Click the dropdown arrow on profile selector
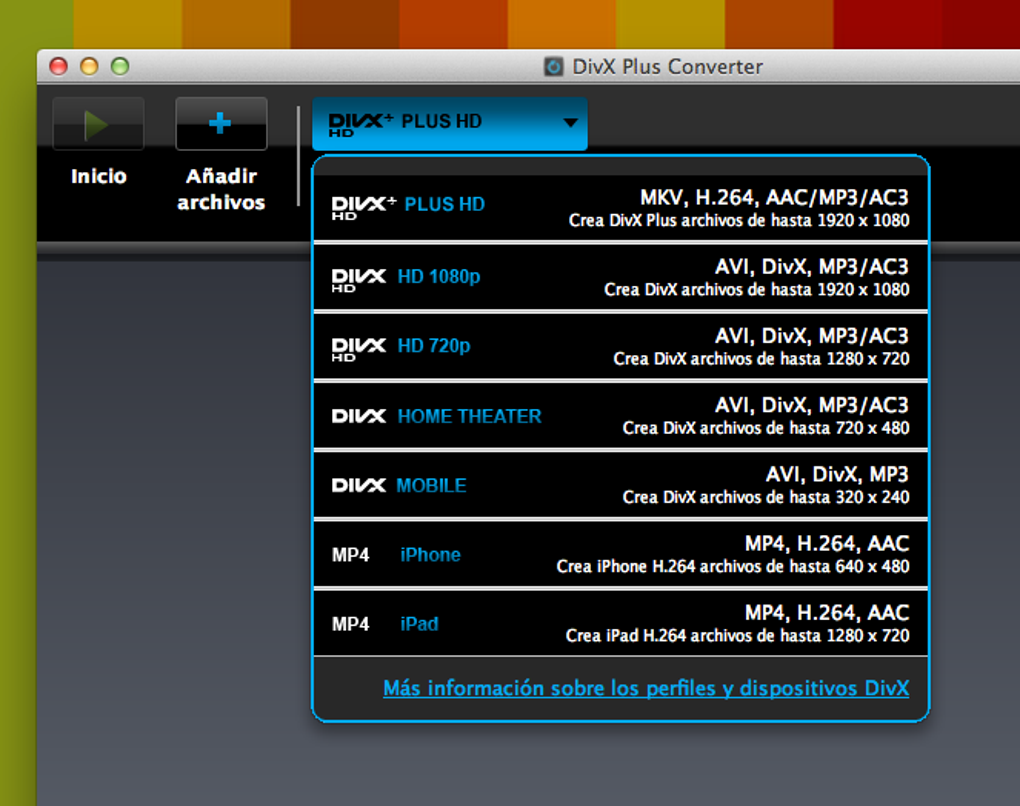Screen dimensions: 1020x806 point(570,122)
